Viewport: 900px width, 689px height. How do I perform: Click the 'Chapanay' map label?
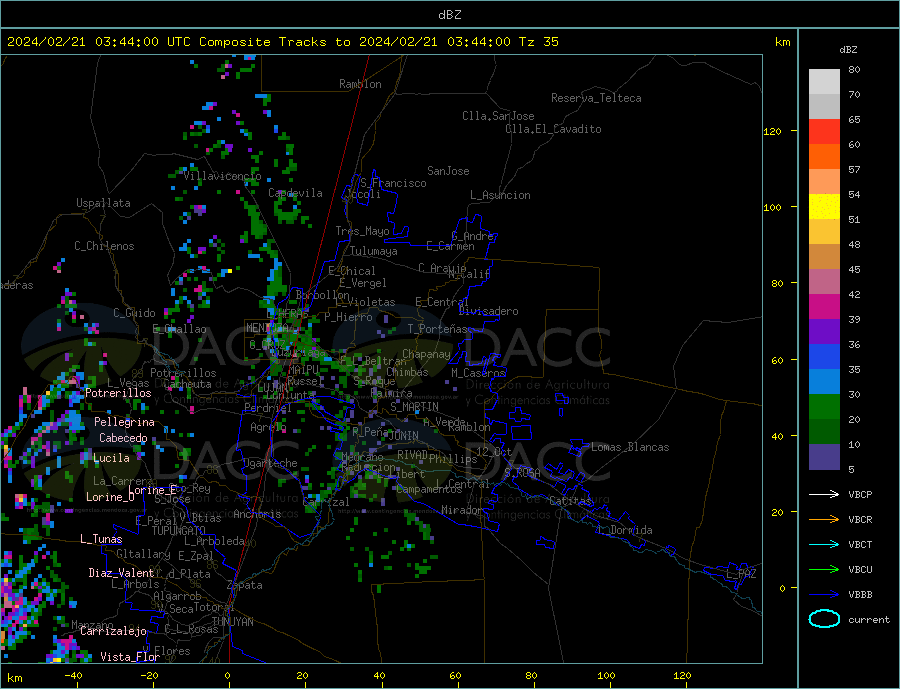426,354
